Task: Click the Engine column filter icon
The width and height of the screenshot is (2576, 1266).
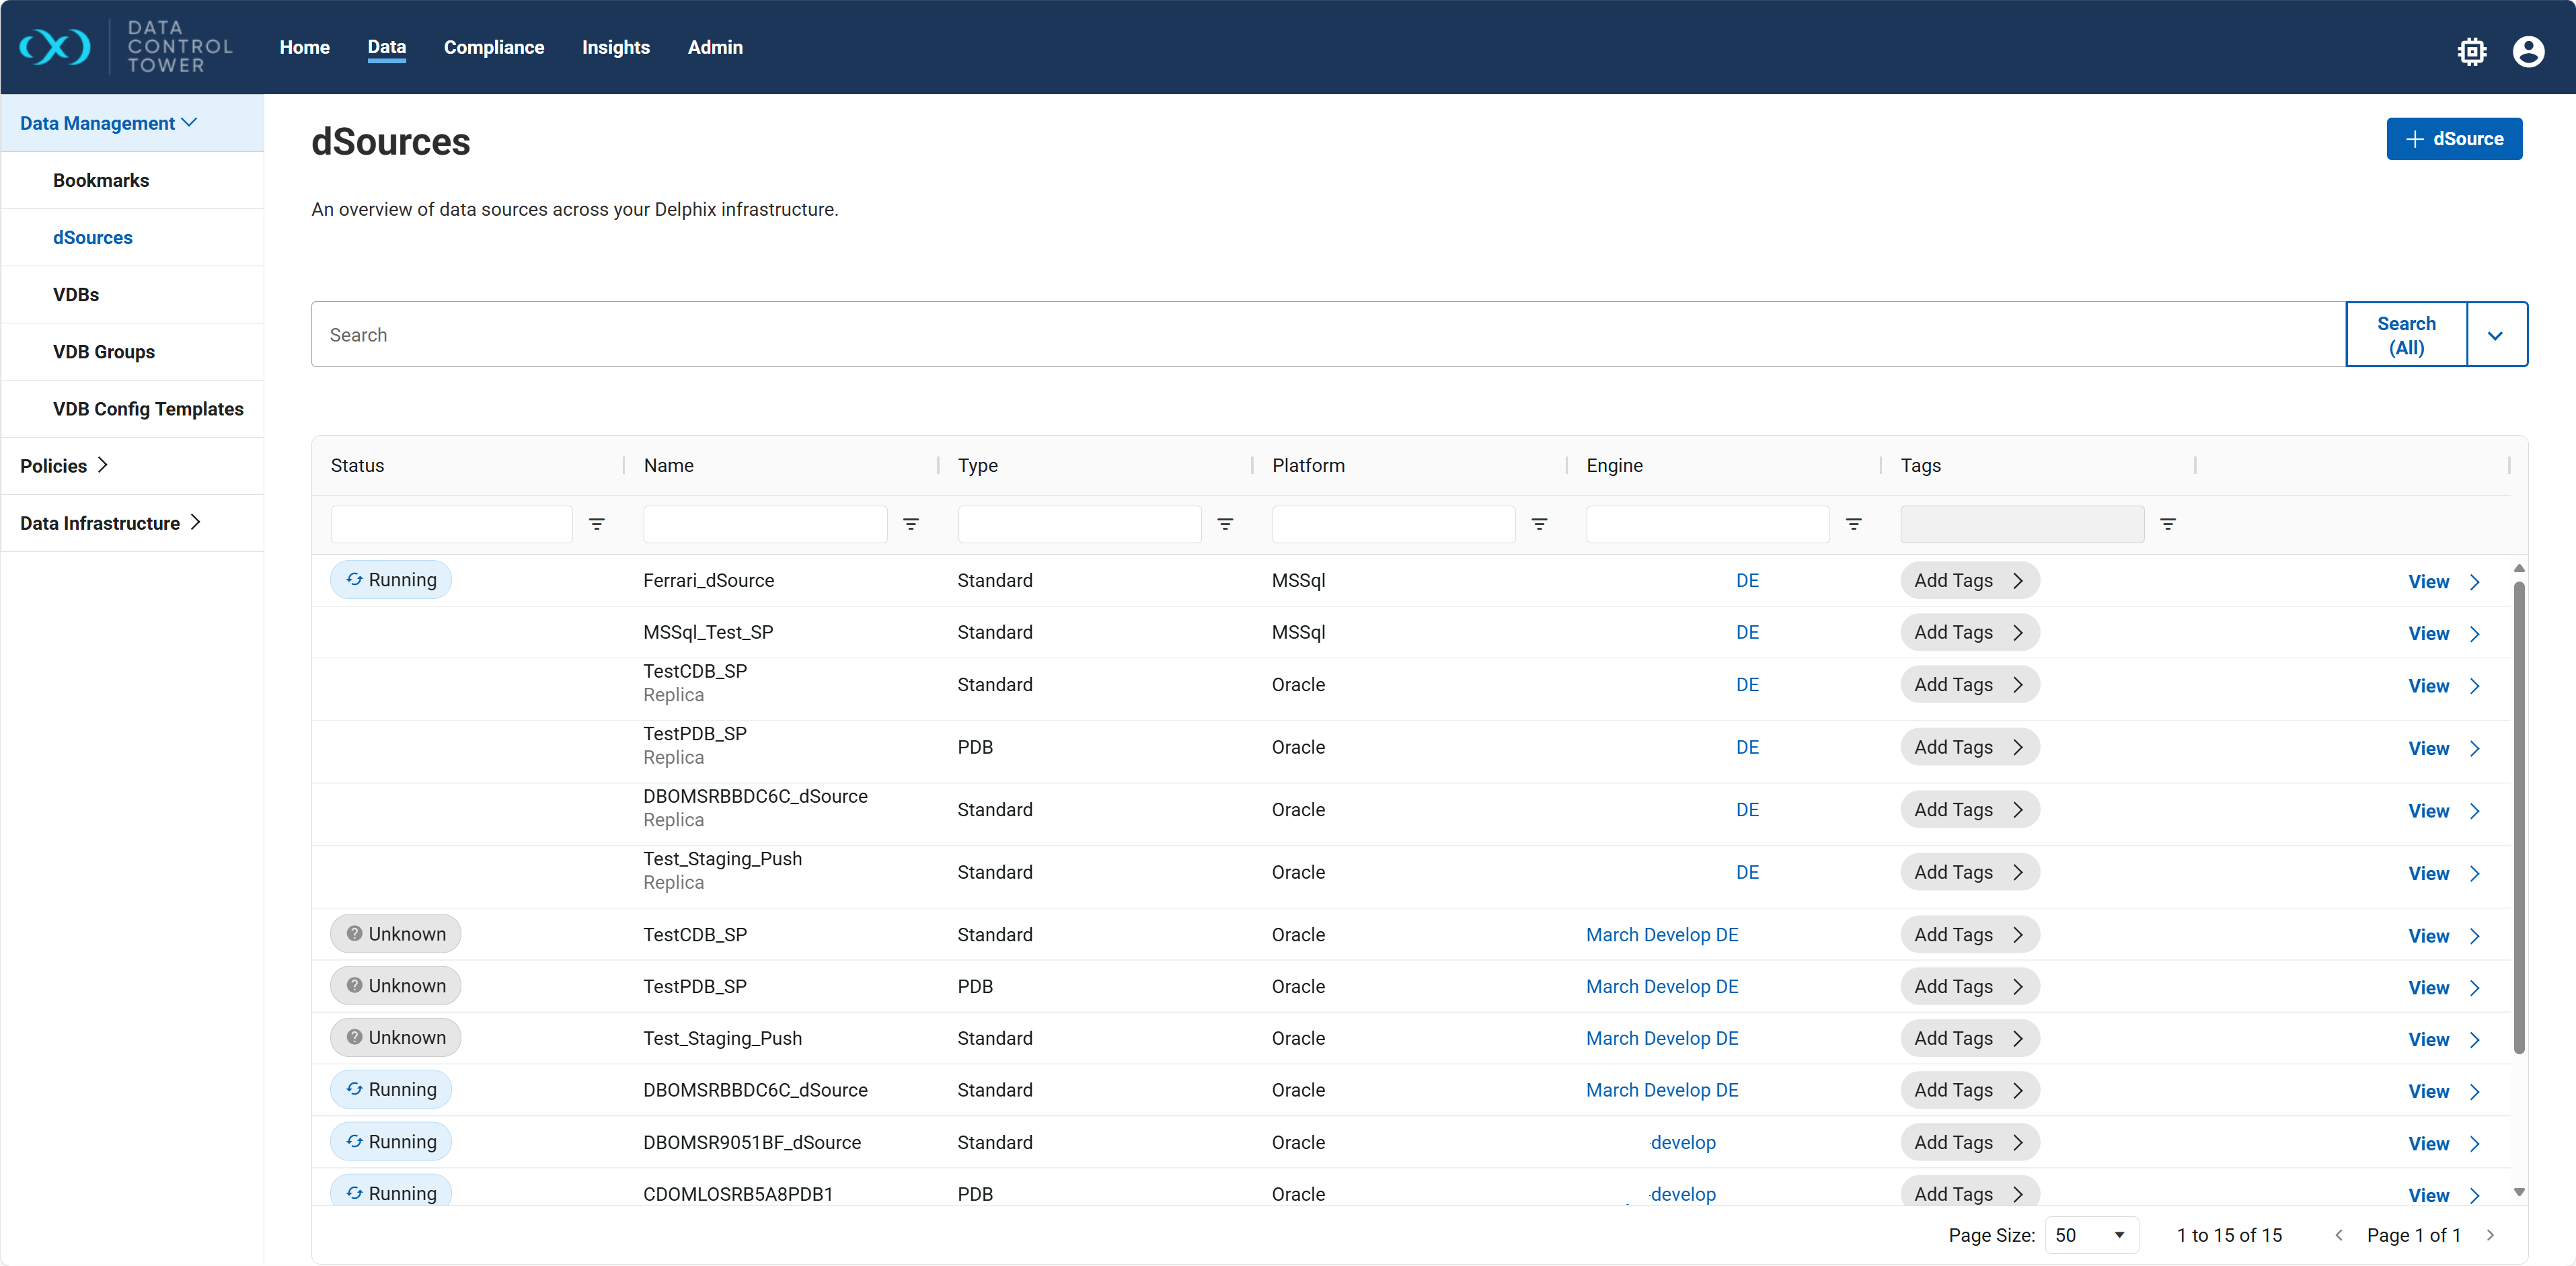Action: (1853, 524)
